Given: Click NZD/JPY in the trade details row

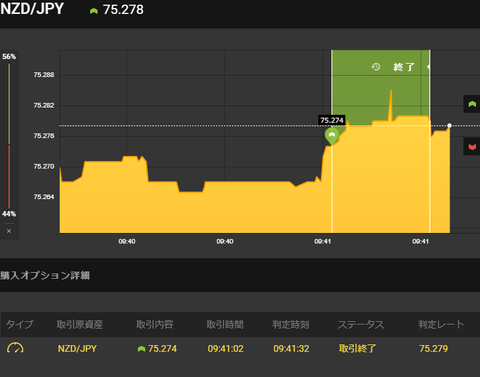Looking at the screenshot, I should click(x=77, y=349).
